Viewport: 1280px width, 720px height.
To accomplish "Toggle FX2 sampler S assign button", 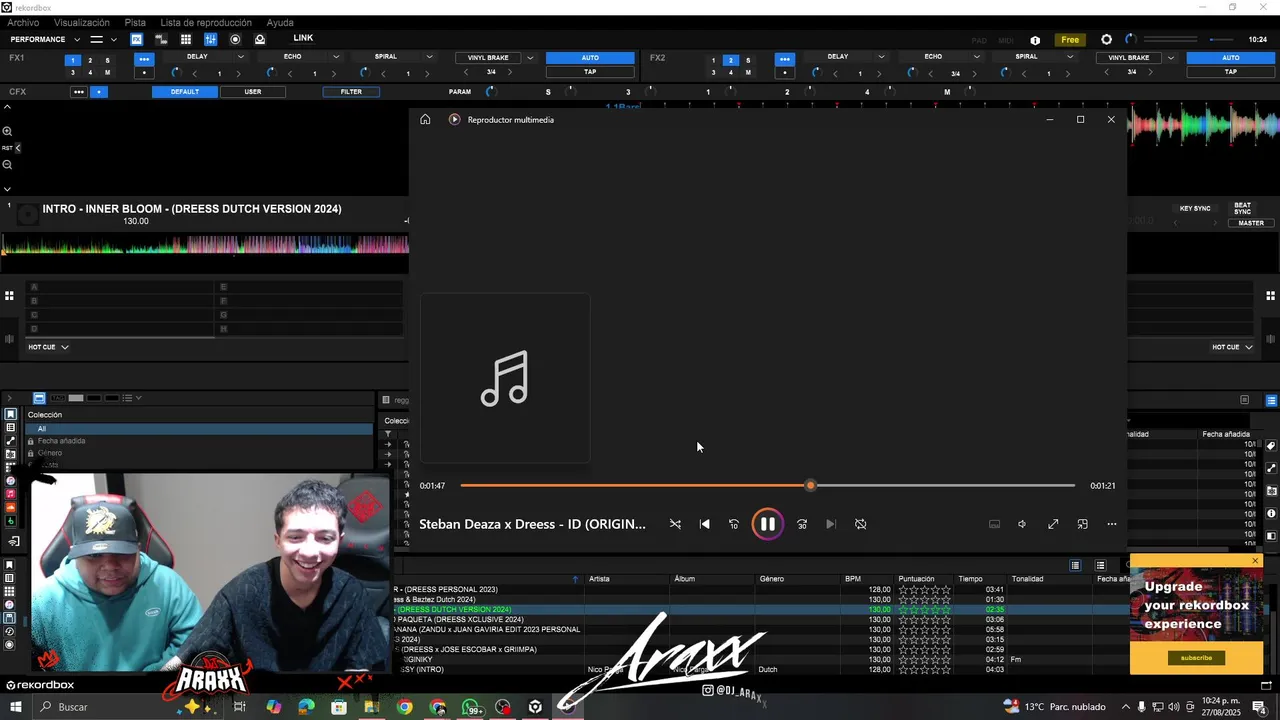I will pyautogui.click(x=748, y=60).
